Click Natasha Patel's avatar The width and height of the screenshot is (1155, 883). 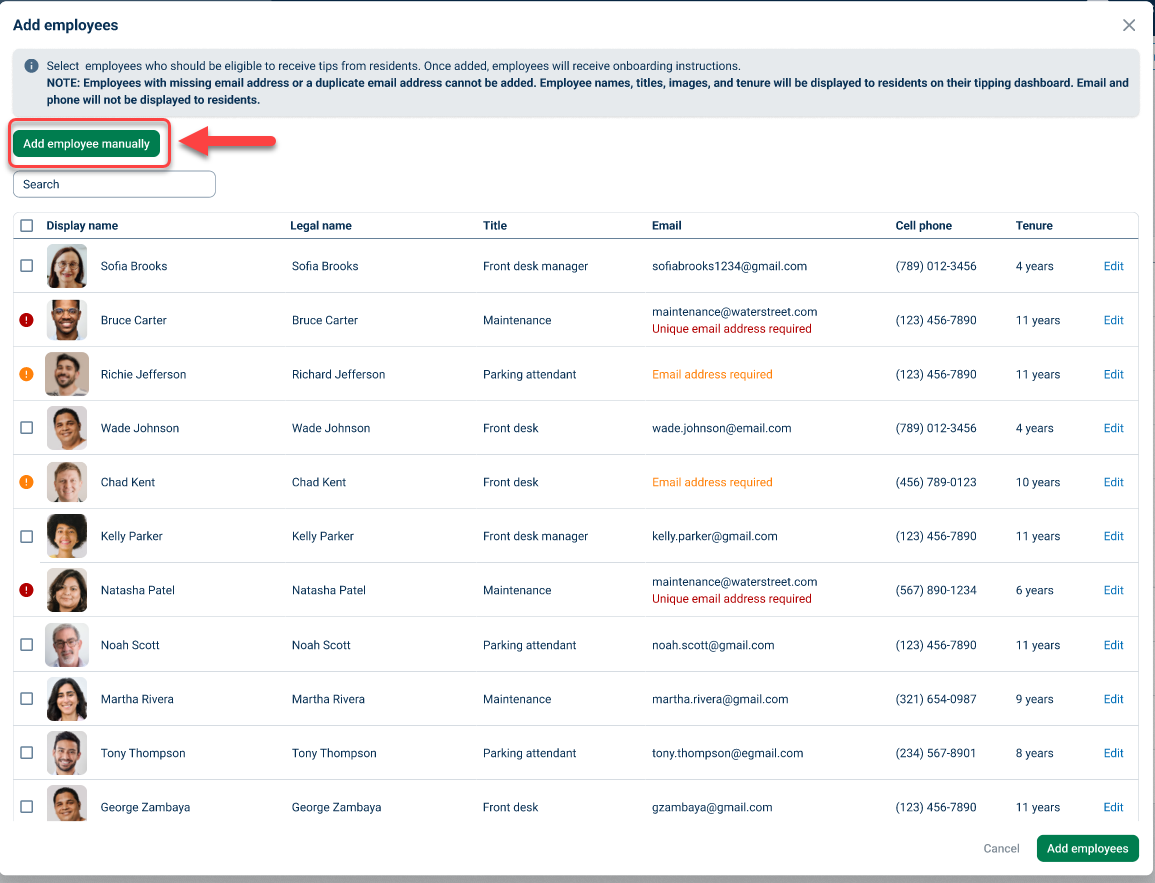tap(67, 590)
